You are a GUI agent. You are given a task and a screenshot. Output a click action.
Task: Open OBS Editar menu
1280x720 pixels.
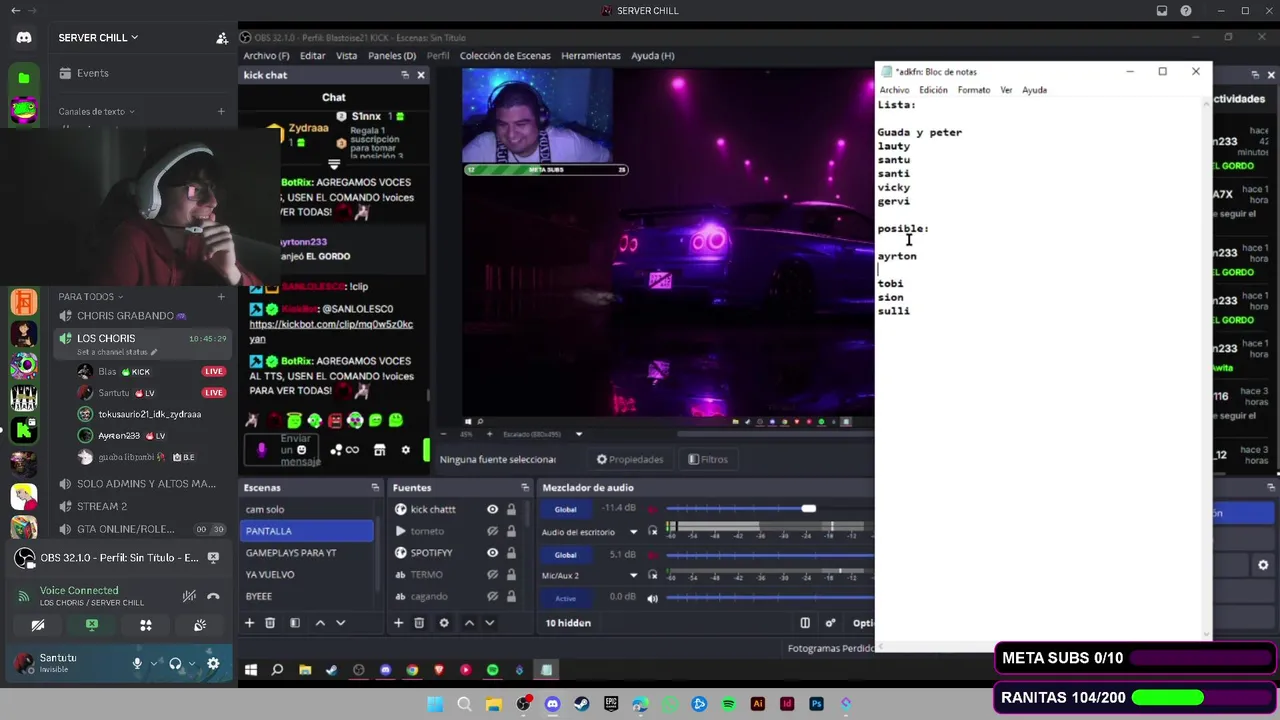pyautogui.click(x=313, y=56)
